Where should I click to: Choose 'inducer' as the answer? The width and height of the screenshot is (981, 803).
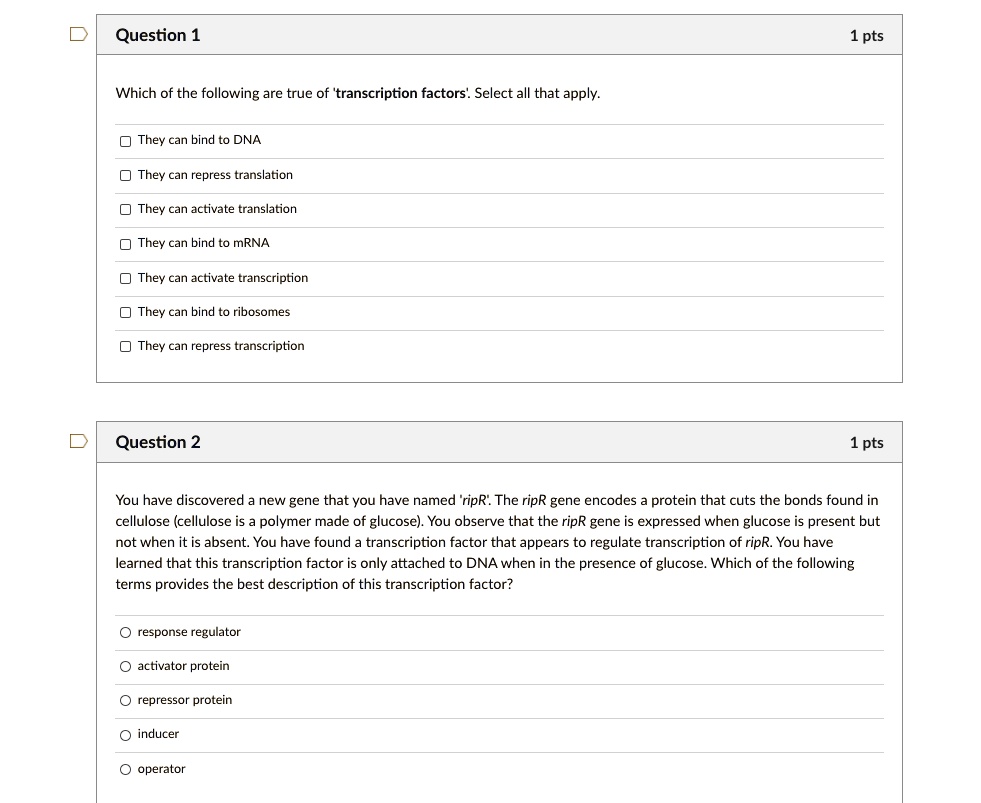pos(125,735)
